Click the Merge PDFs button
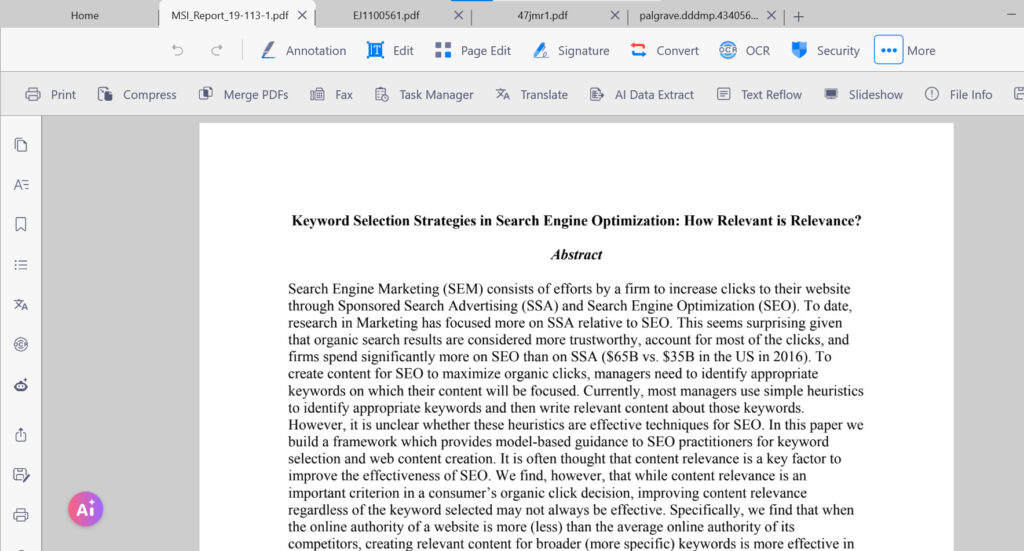The height and width of the screenshot is (551, 1024). [x=244, y=95]
